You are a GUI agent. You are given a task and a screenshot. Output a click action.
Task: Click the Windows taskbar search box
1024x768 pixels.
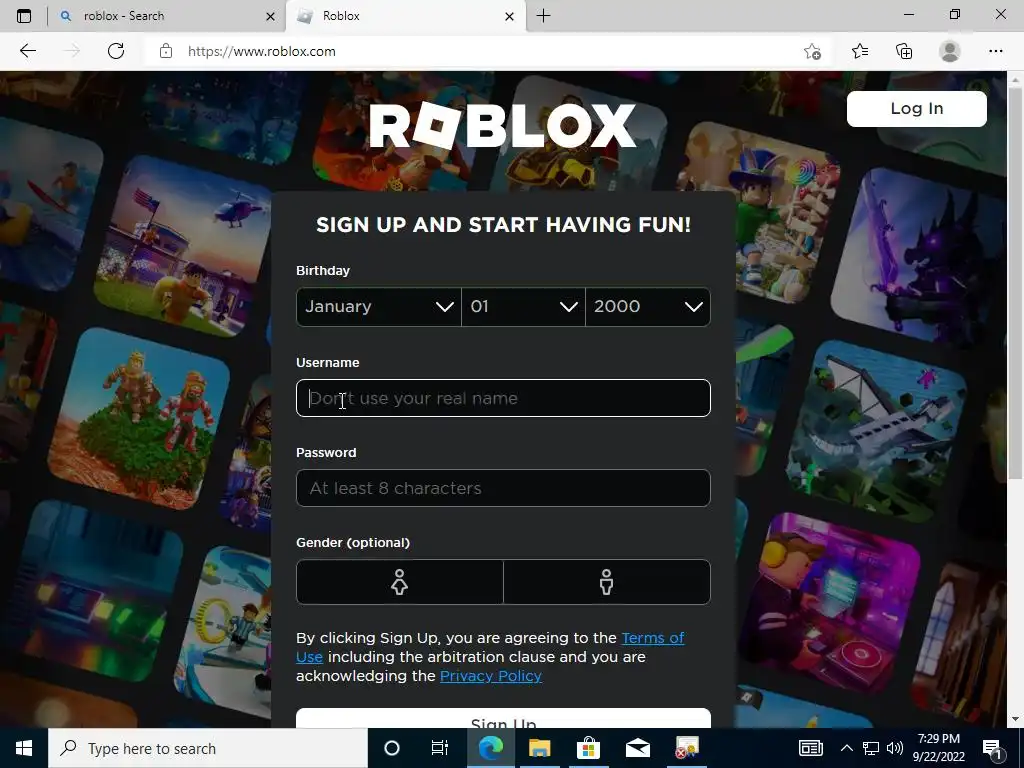[x=208, y=748]
